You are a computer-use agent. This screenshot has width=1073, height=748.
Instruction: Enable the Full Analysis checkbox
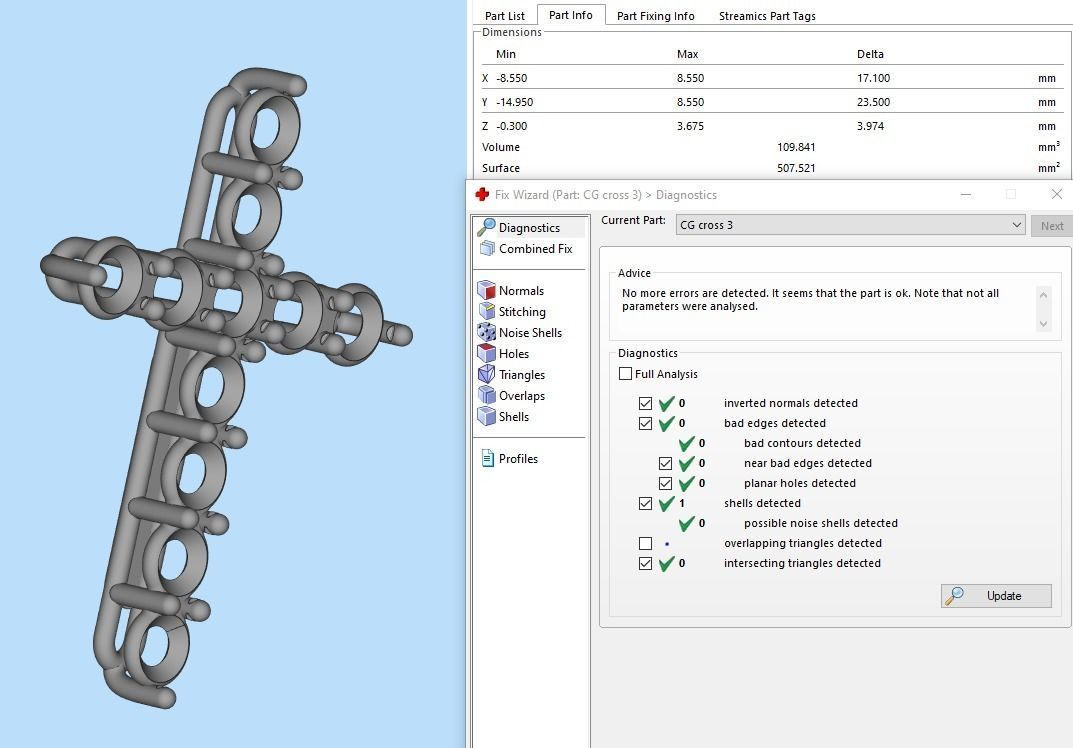pos(625,374)
